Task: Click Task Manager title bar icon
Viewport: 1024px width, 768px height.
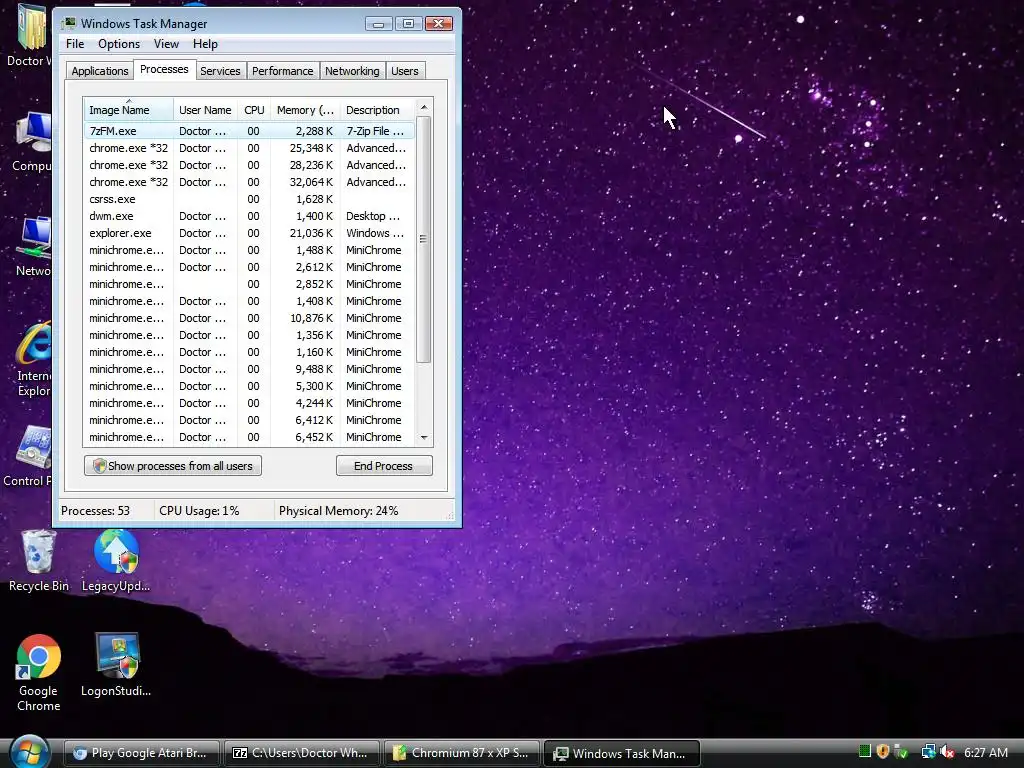Action: [x=69, y=24]
